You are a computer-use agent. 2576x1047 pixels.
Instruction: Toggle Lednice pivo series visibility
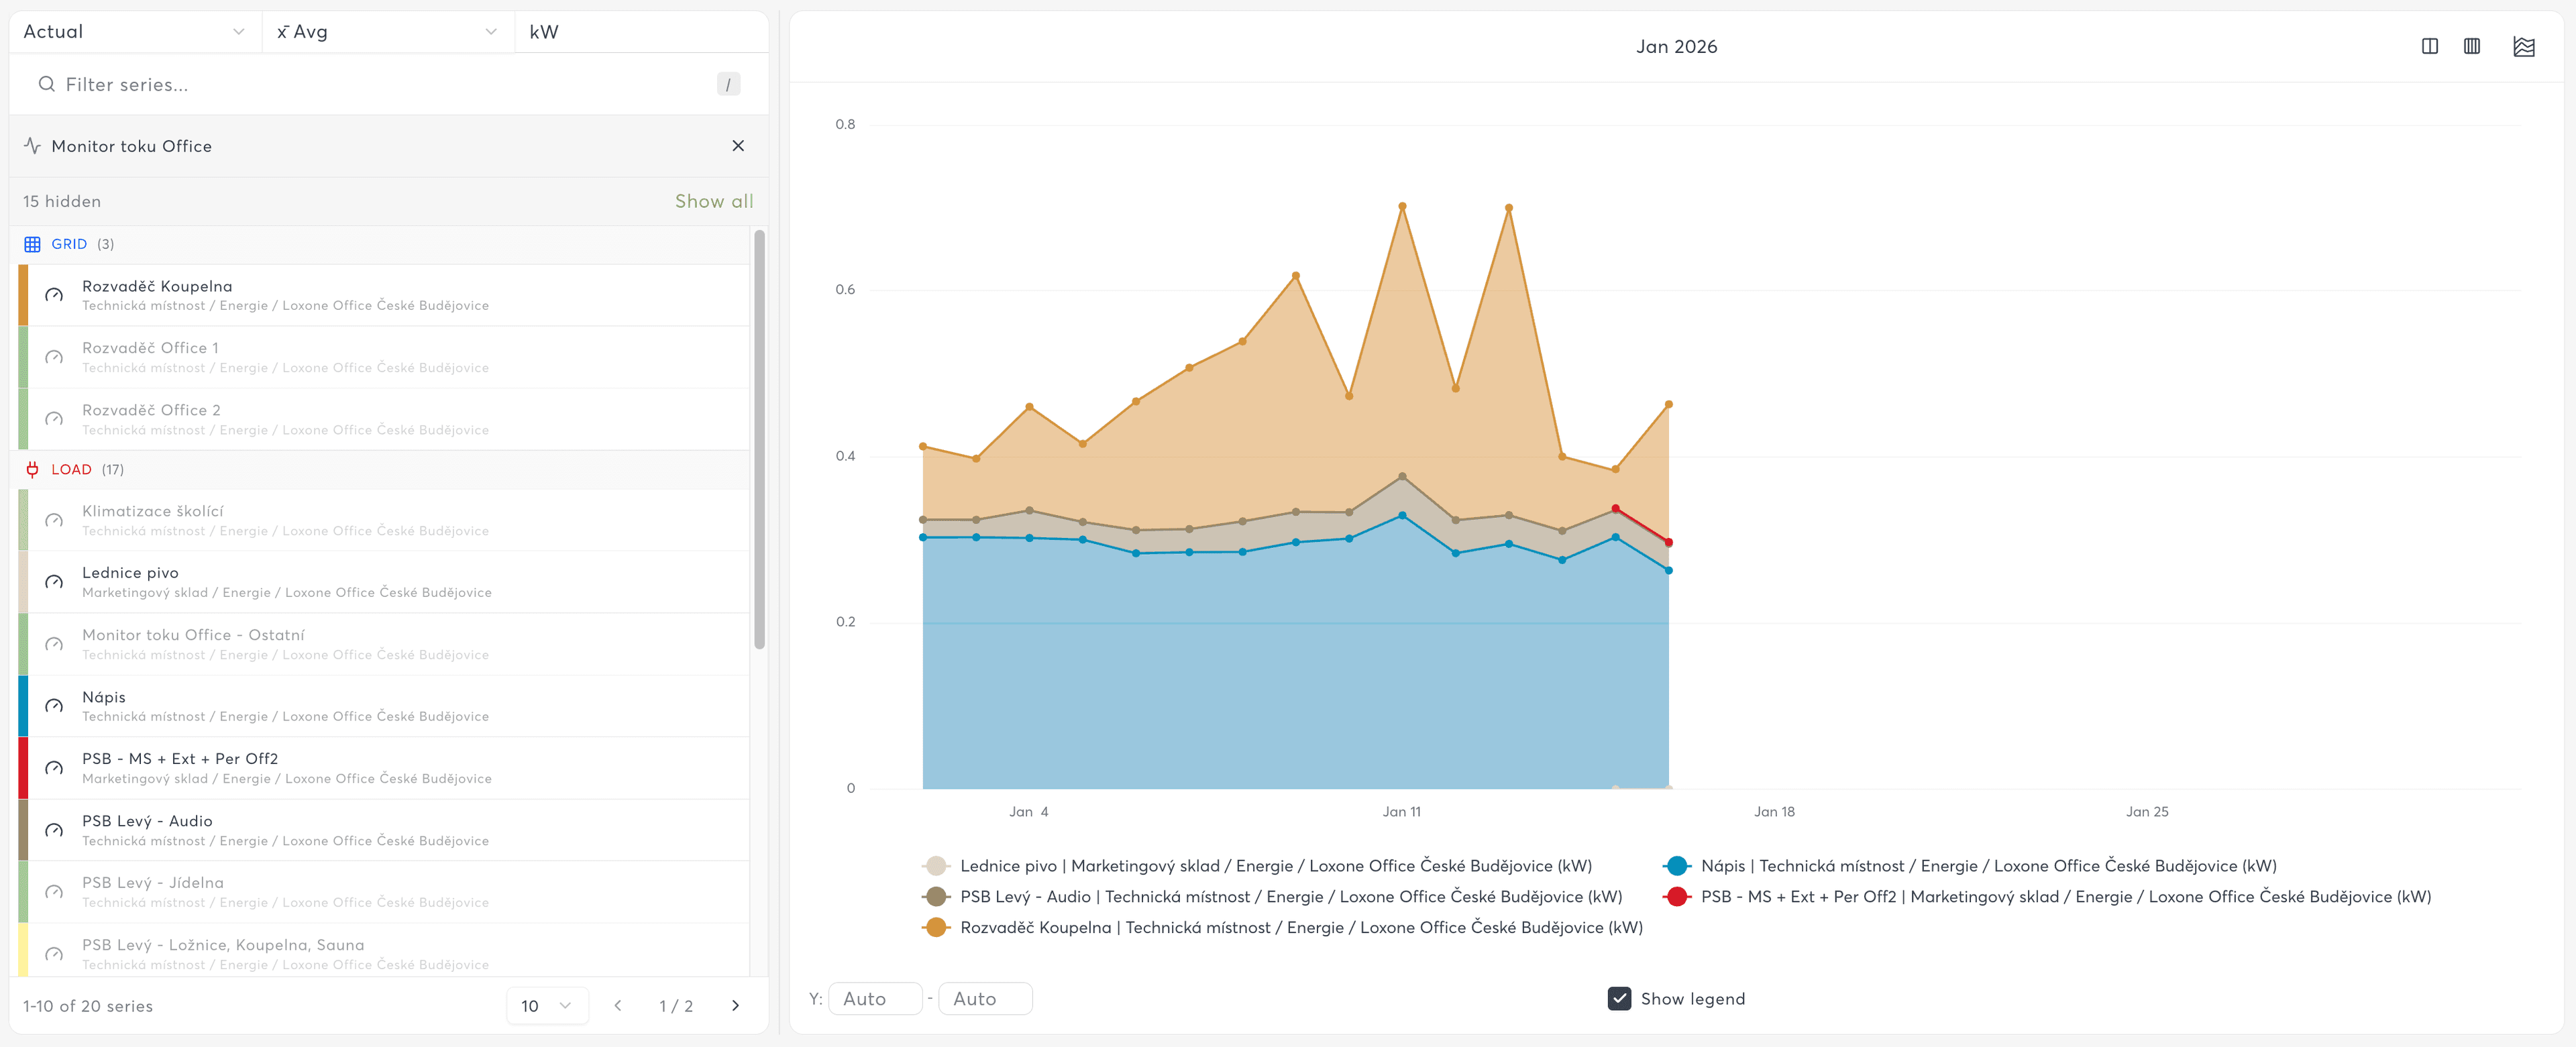[x=384, y=582]
